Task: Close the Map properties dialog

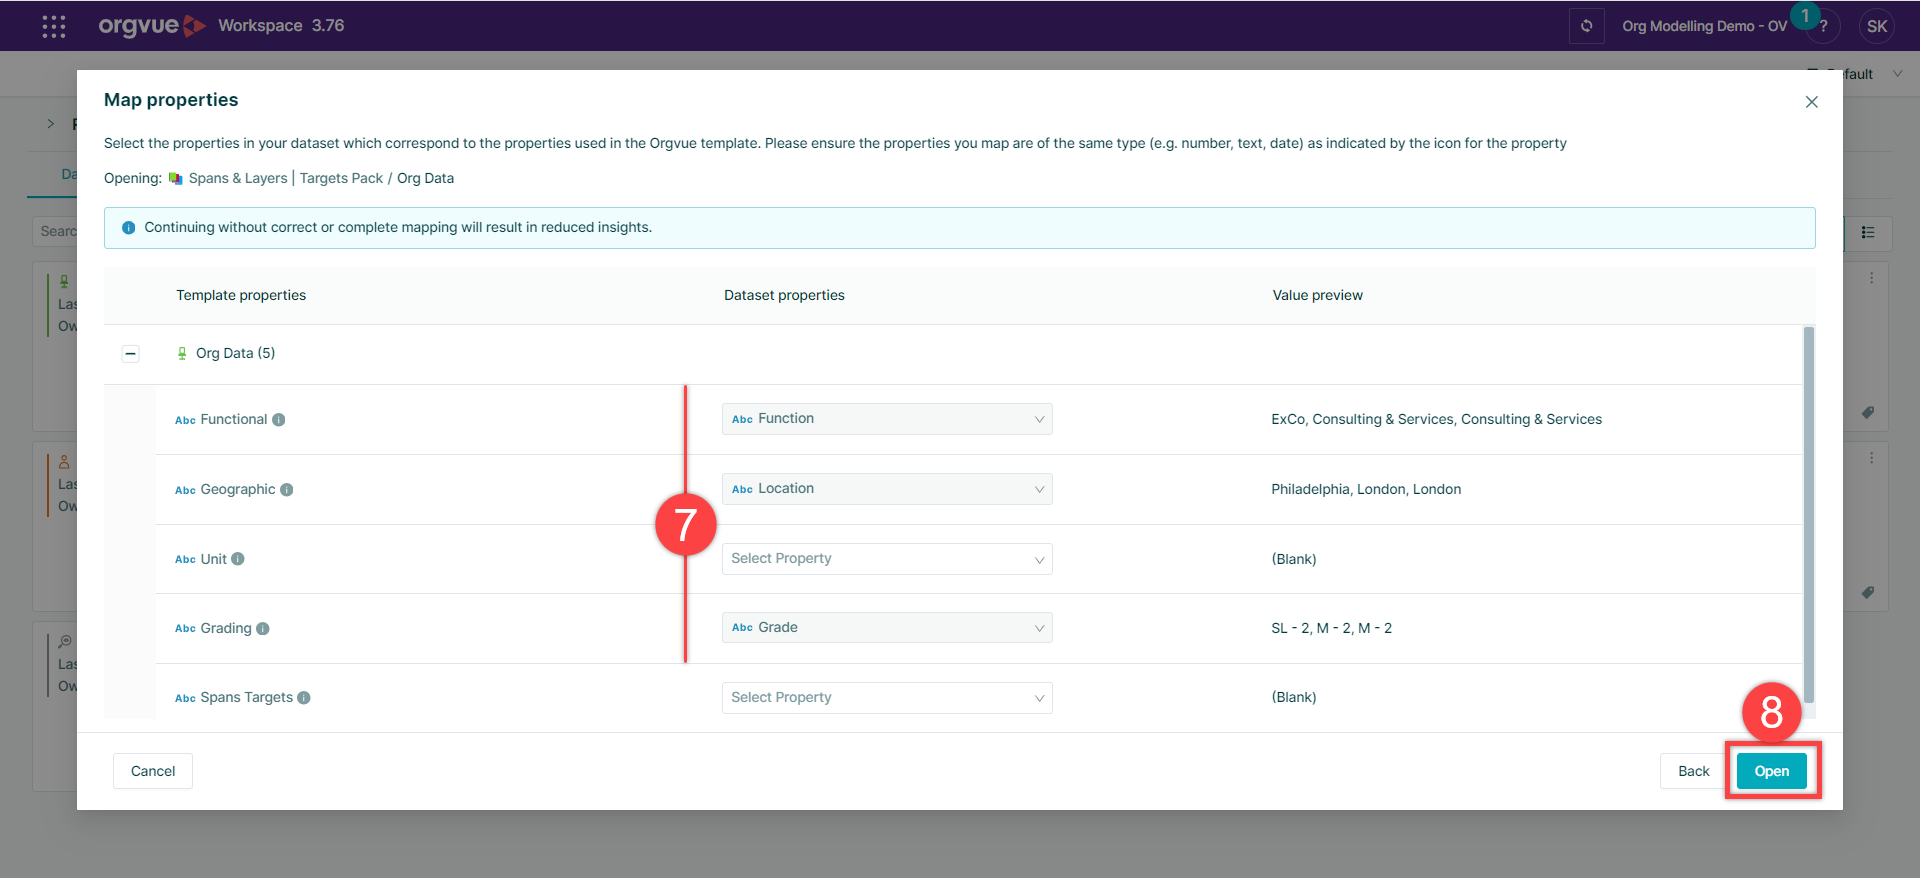Action: [1811, 102]
